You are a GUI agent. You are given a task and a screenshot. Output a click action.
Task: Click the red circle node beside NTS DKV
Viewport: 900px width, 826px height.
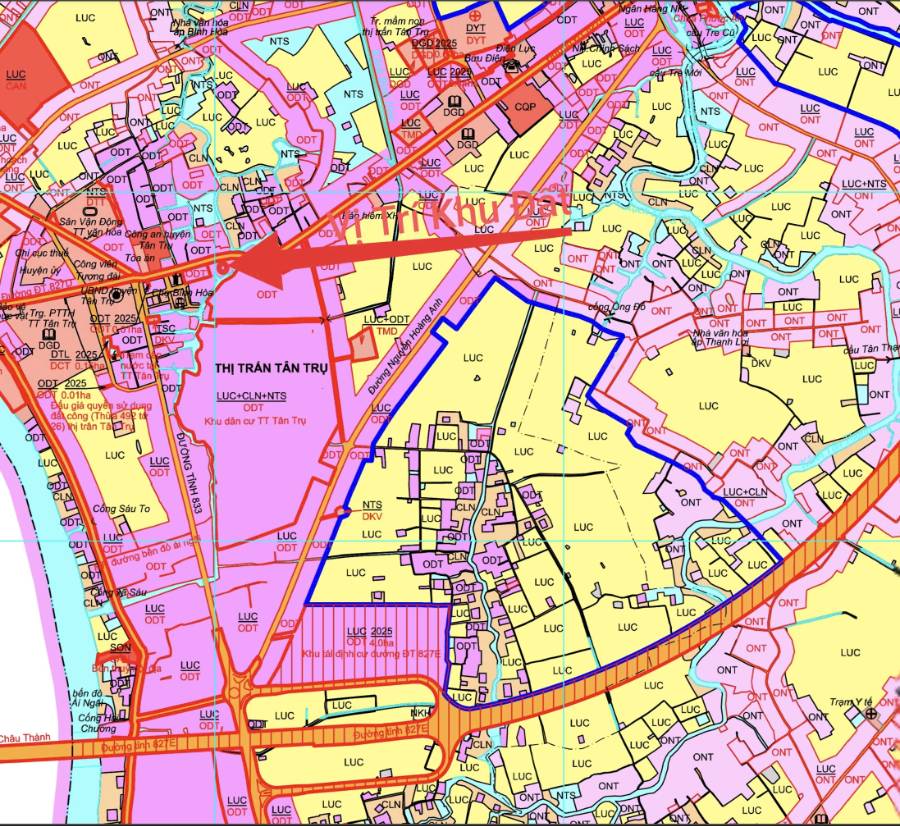(x=341, y=511)
